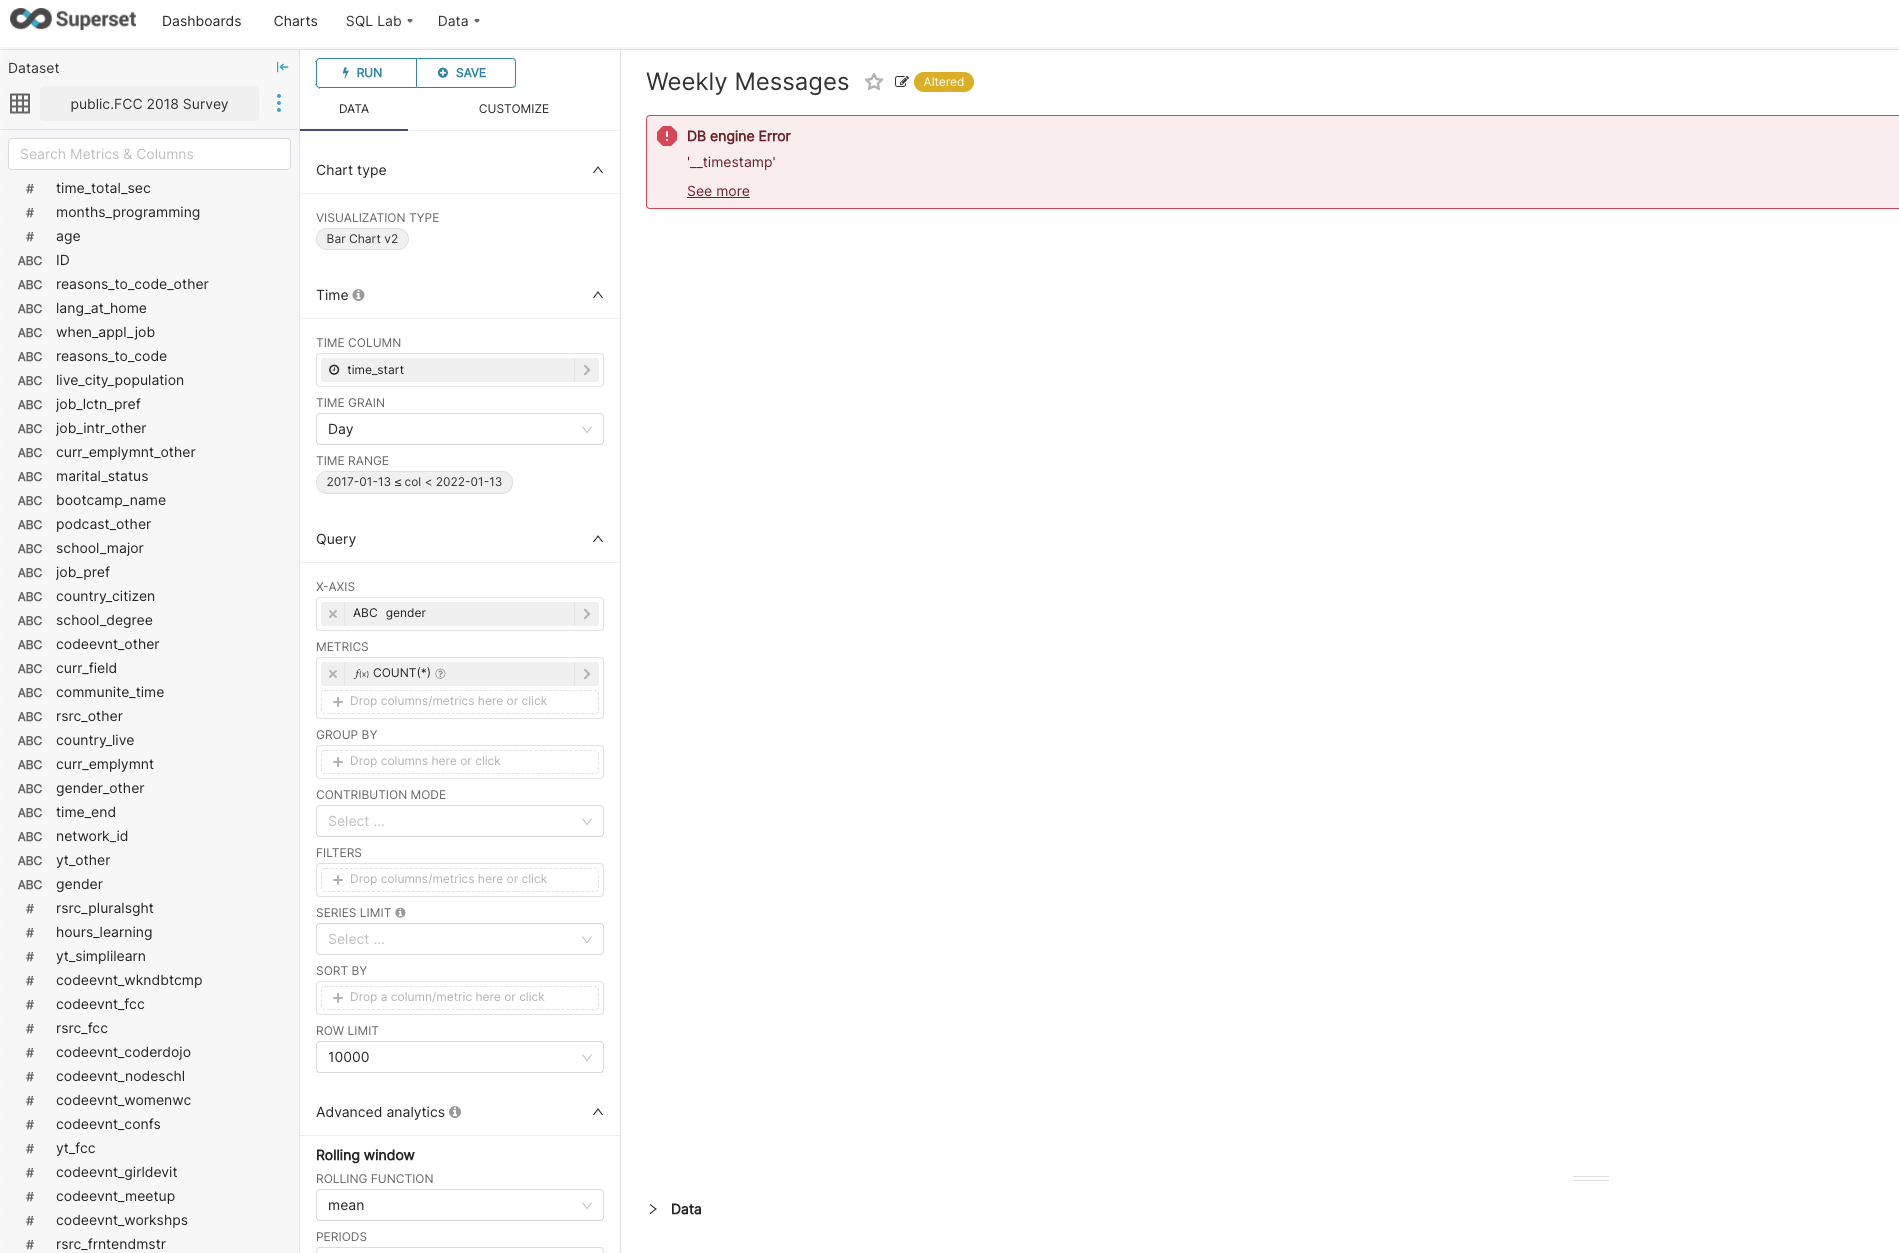The image size is (1899, 1253).
Task: Select the school_degree column
Action: [104, 620]
